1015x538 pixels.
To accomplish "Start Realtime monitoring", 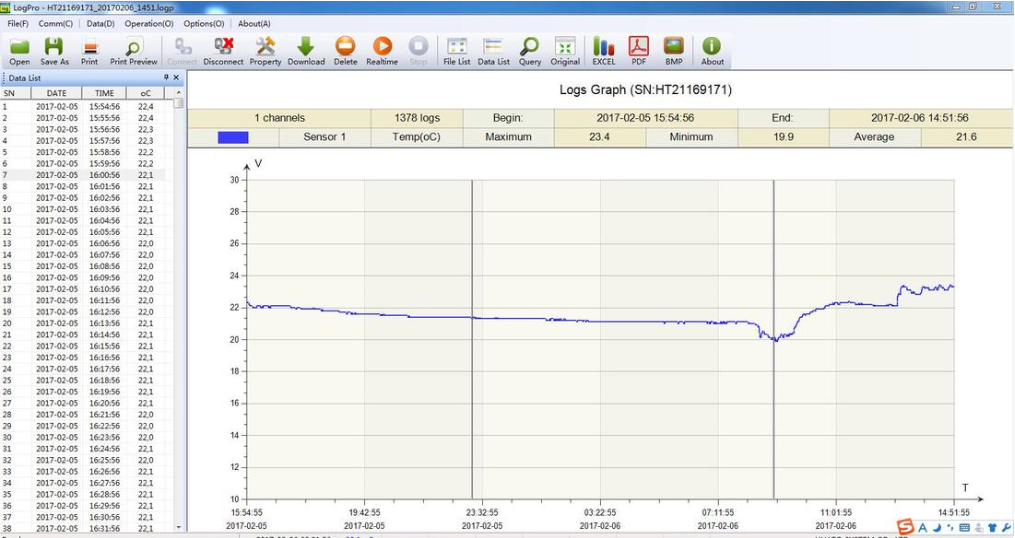I will (382, 50).
